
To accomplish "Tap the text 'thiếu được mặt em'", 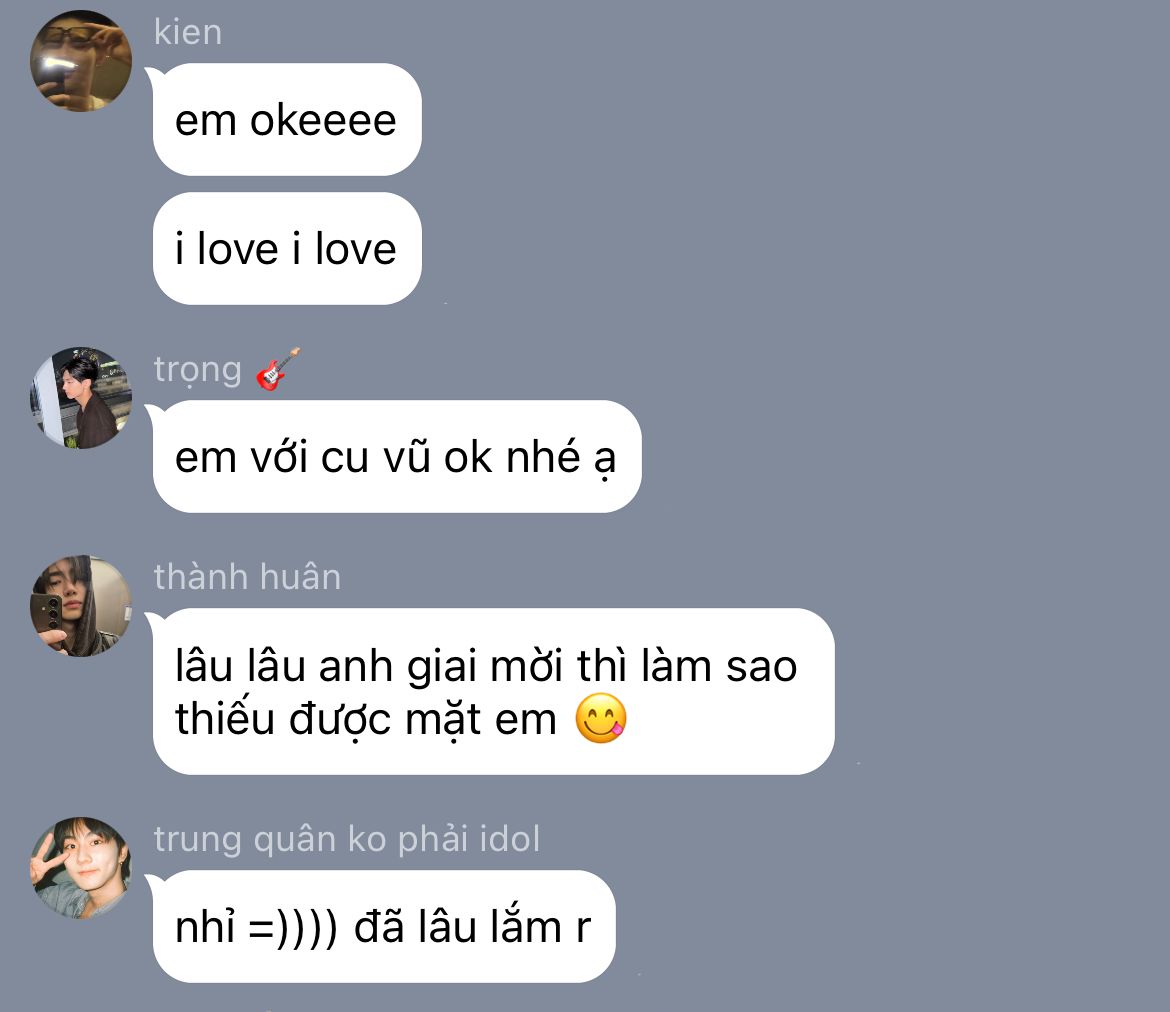I will click(366, 720).
